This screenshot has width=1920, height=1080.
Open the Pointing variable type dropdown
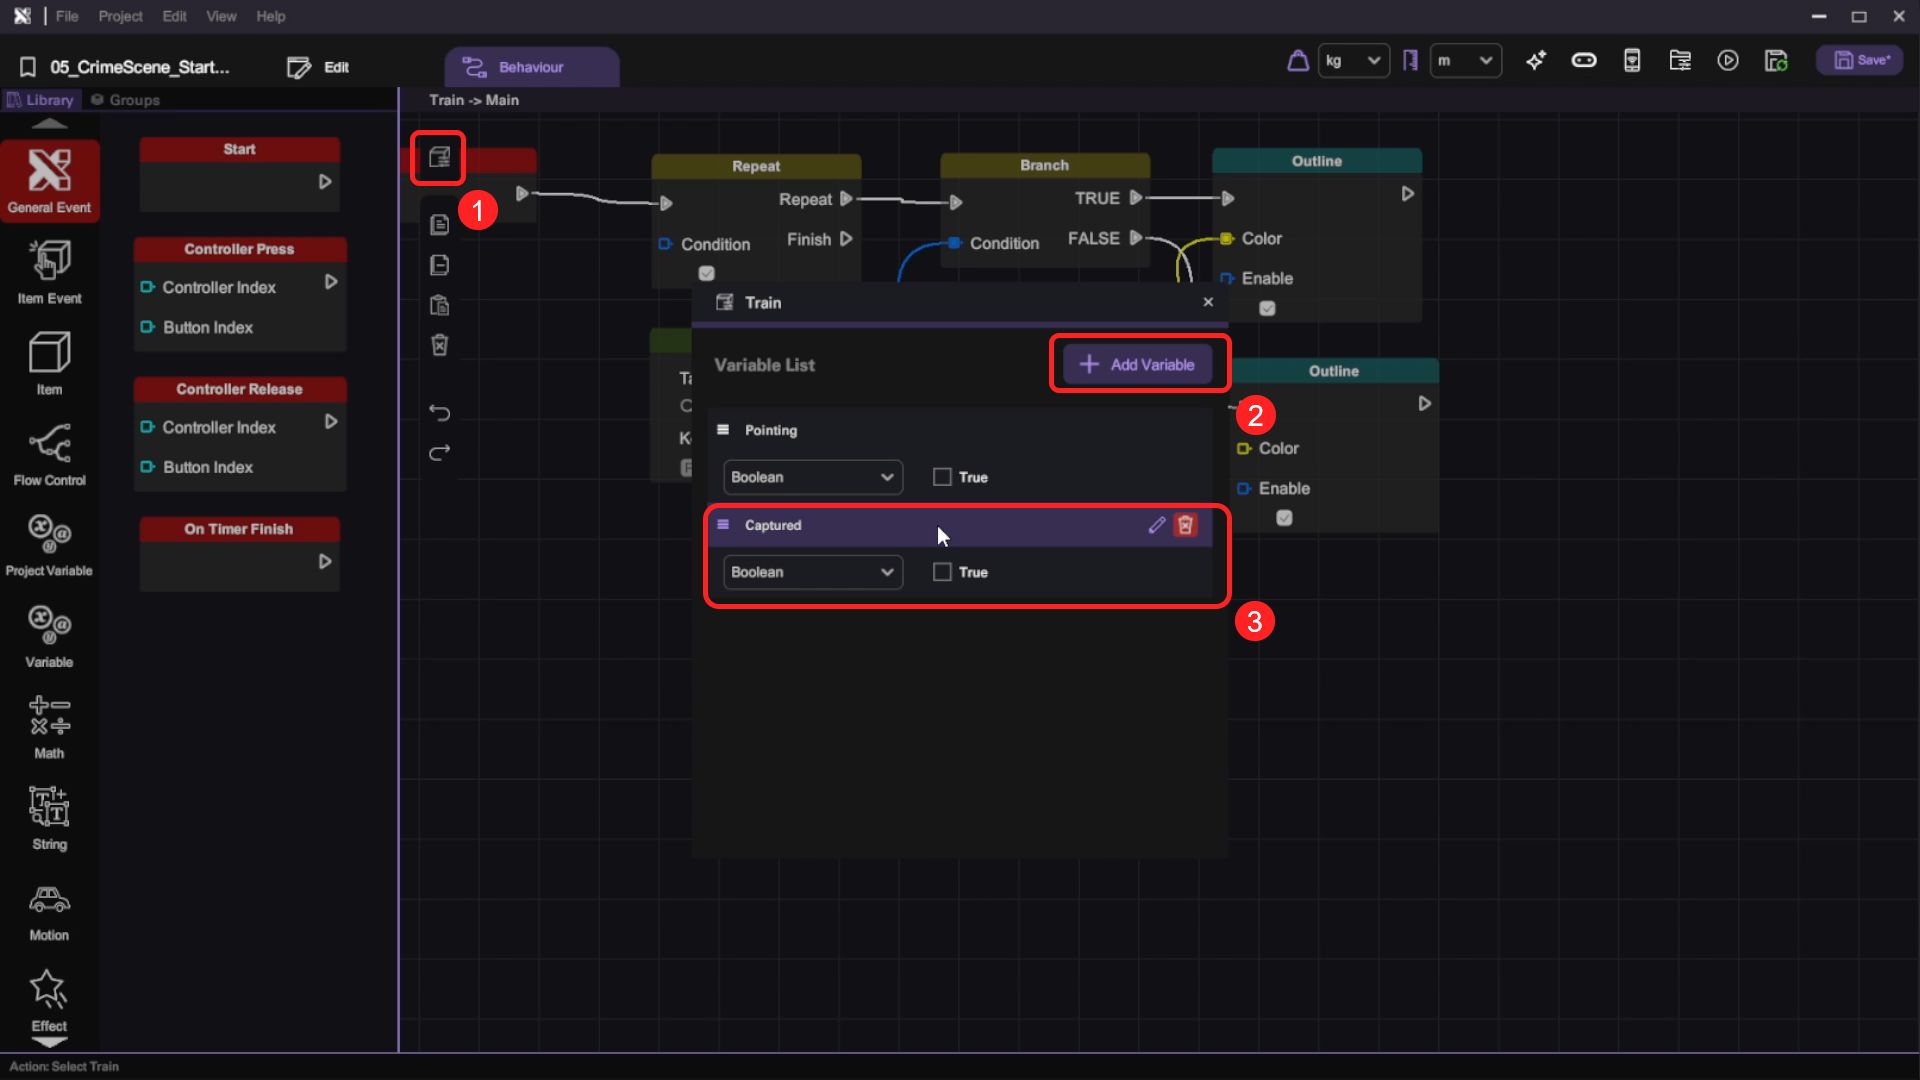[812, 477]
